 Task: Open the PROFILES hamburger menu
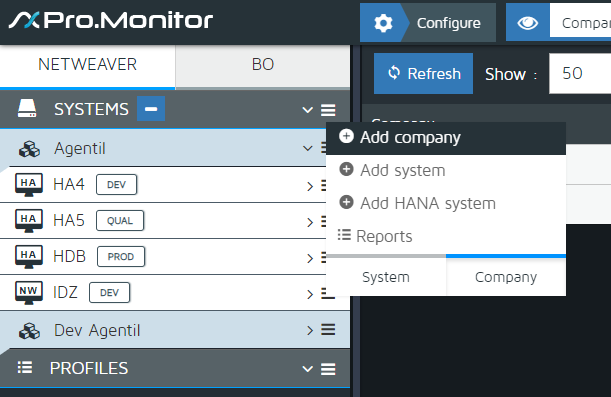pos(328,369)
